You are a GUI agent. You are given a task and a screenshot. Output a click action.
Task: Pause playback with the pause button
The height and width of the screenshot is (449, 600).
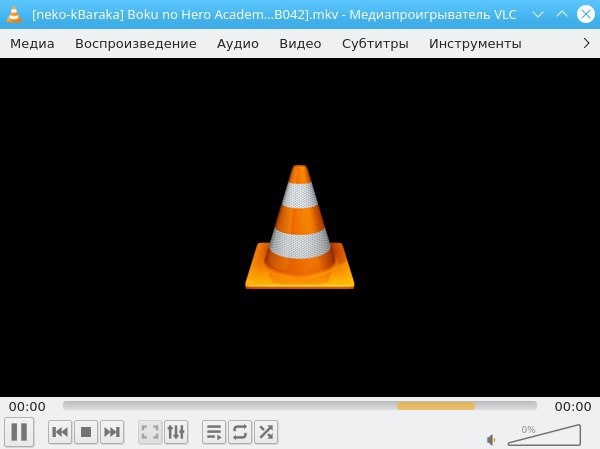pyautogui.click(x=19, y=432)
